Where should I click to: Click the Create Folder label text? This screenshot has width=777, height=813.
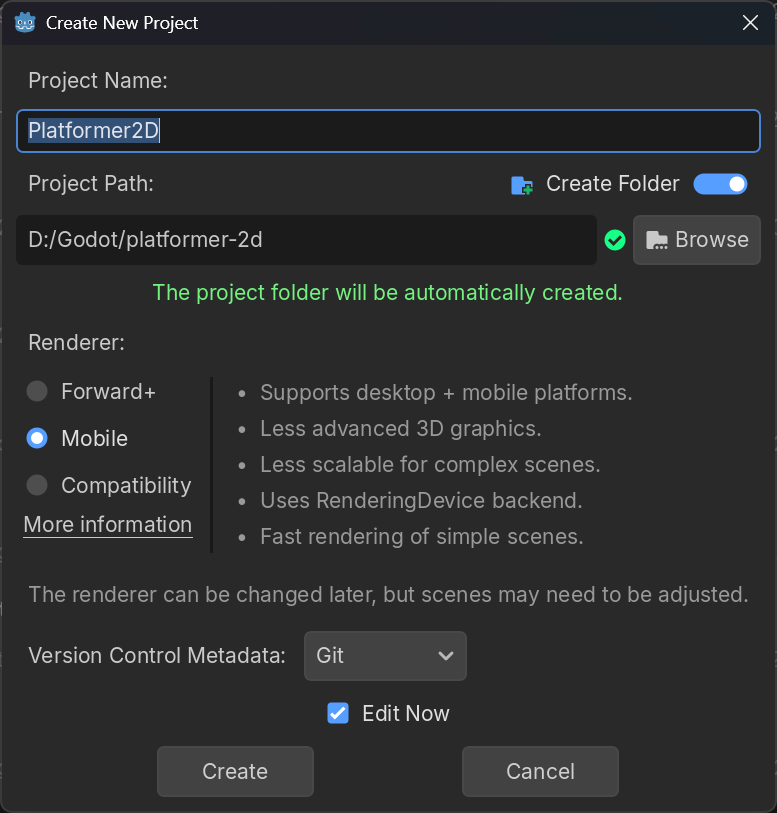point(613,184)
